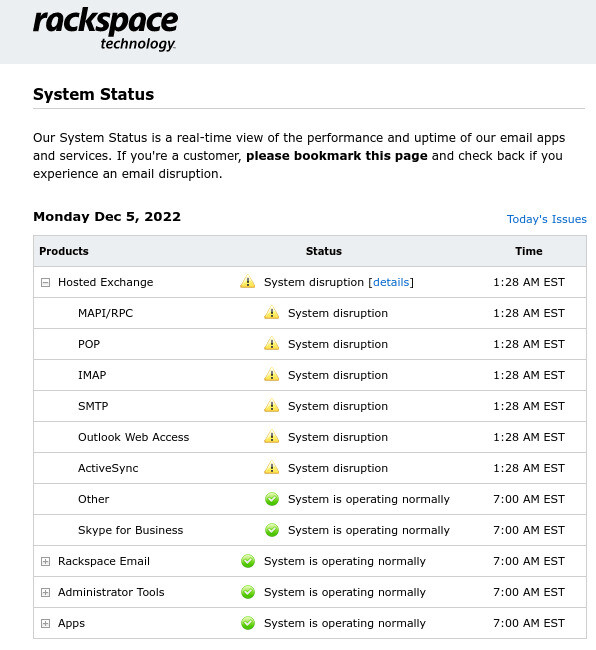Select the Hosted Exchange product name
Image resolution: width=596 pixels, height=650 pixels.
tap(105, 282)
